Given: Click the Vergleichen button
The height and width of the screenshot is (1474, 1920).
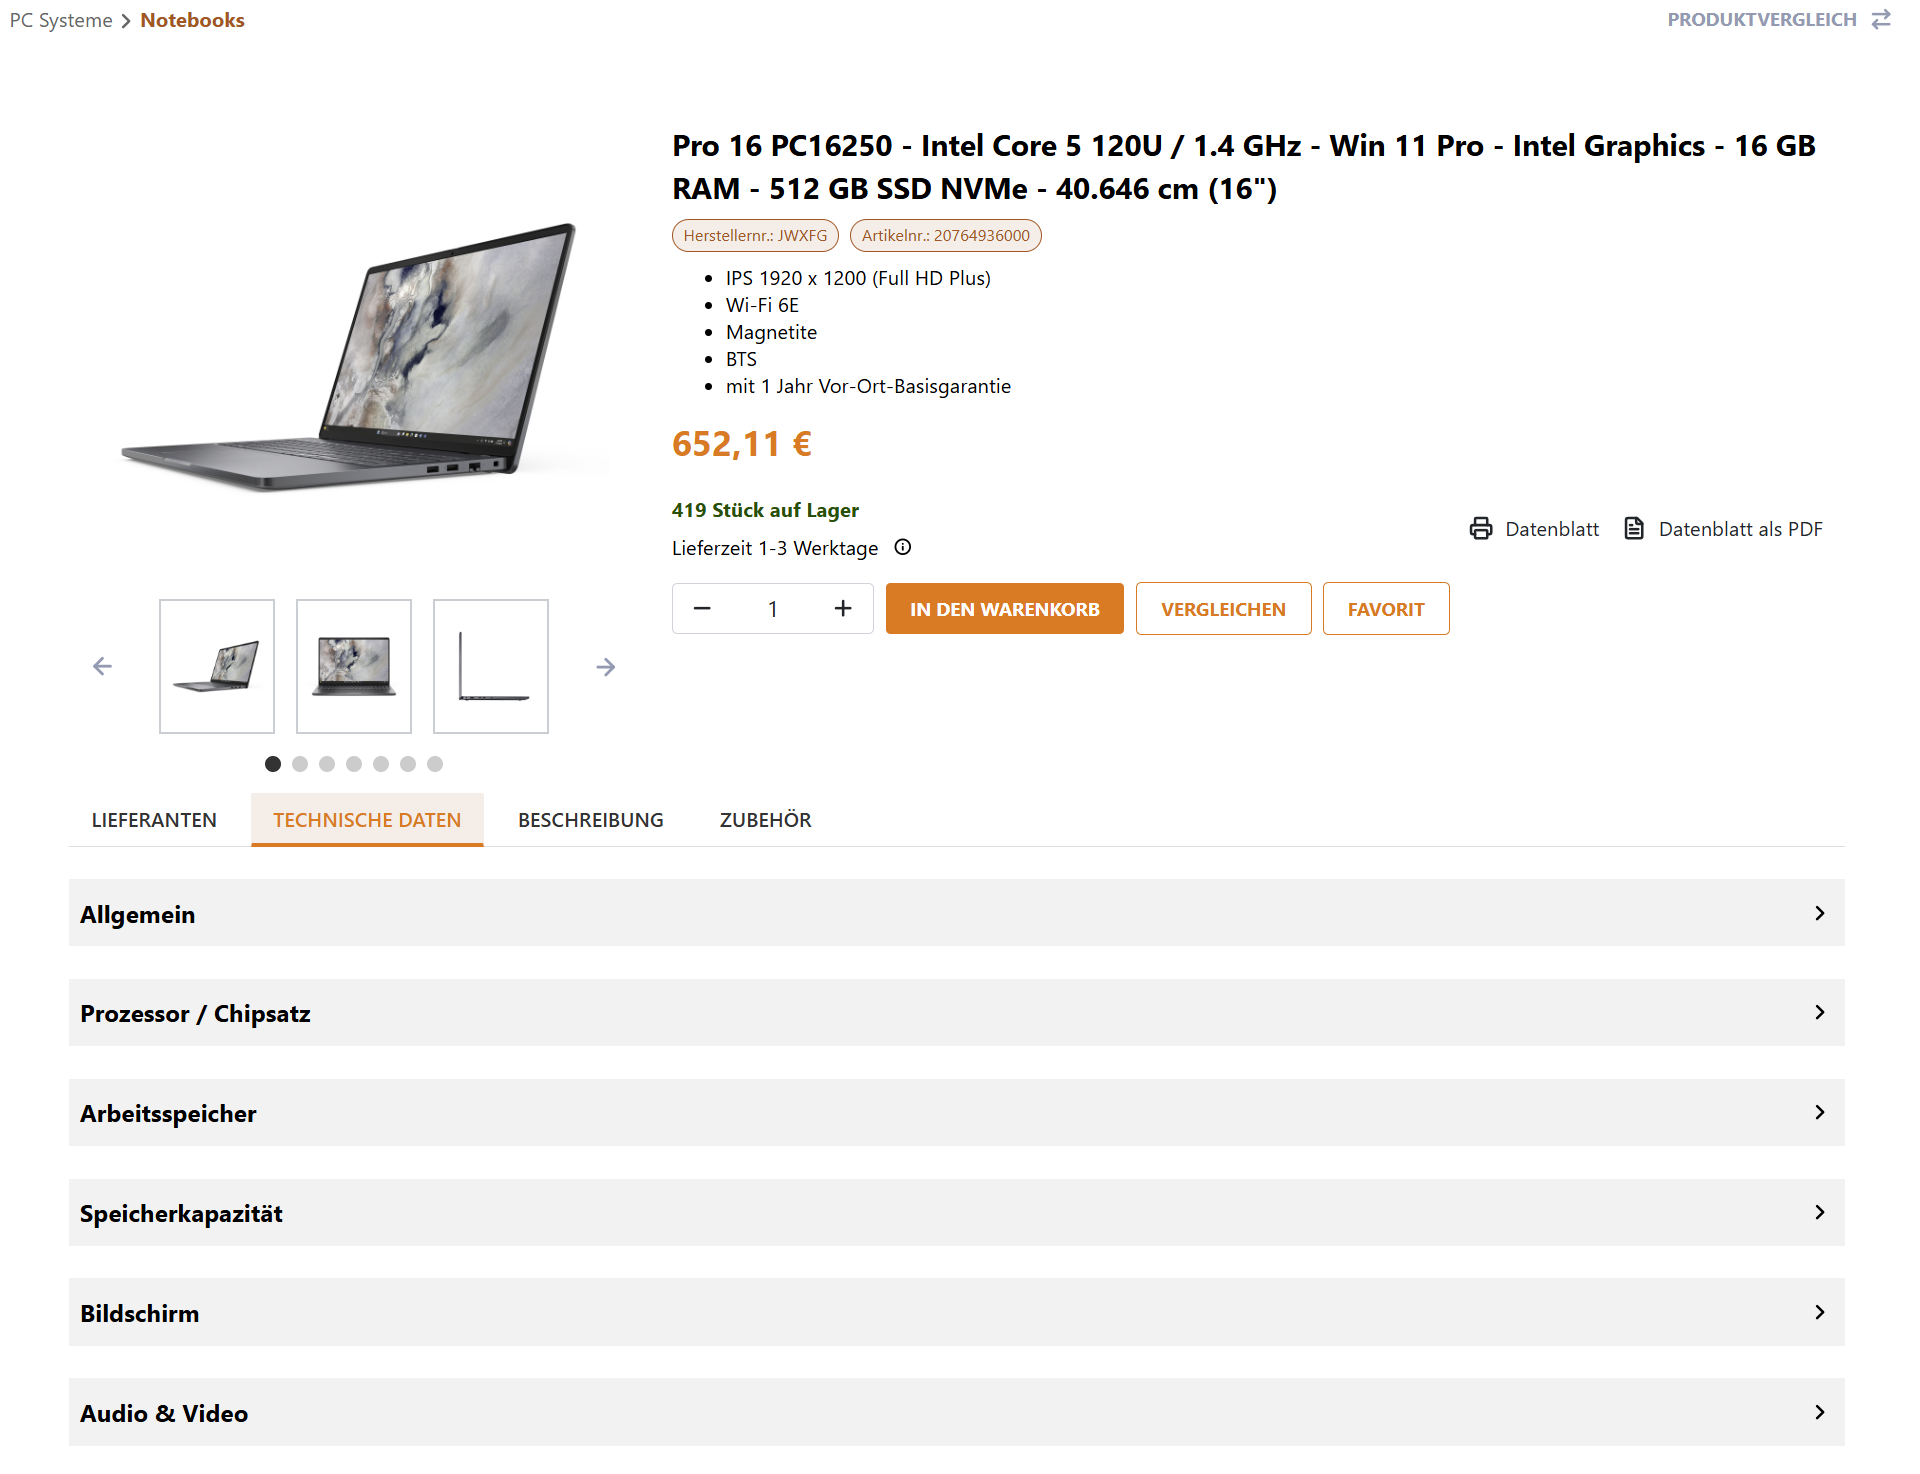Looking at the screenshot, I should 1223,609.
